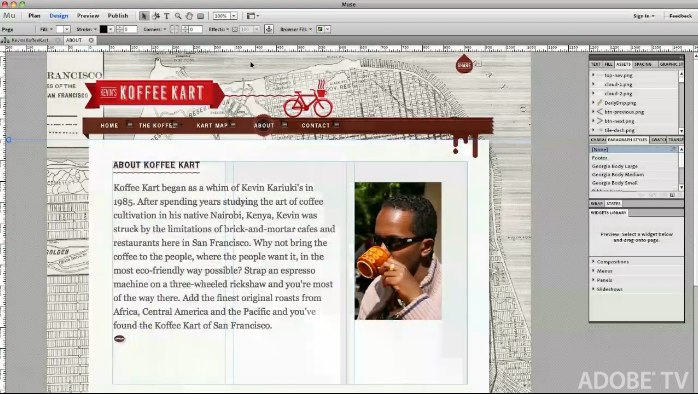Open the Feedback link
This screenshot has width=698, height=394.
(x=680, y=16)
